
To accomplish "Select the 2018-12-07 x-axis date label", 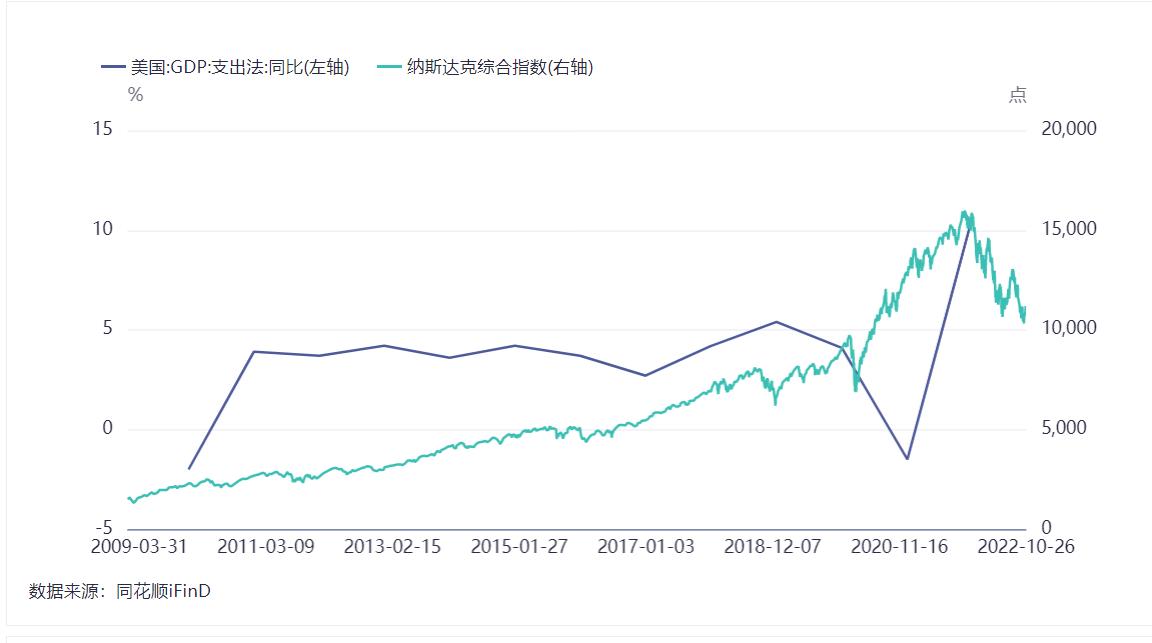I will pos(772,547).
